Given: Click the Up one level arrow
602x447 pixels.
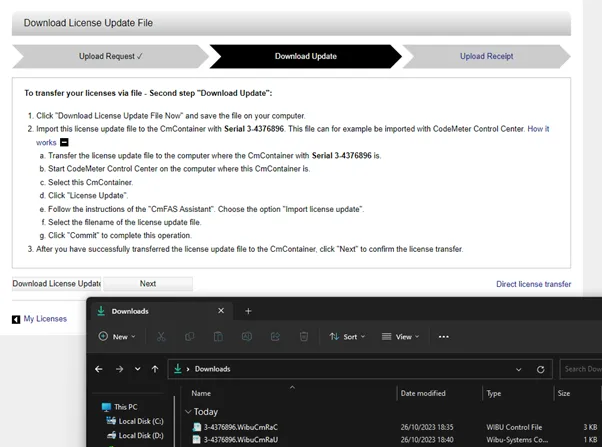Looking at the screenshot, I should click(x=155, y=369).
